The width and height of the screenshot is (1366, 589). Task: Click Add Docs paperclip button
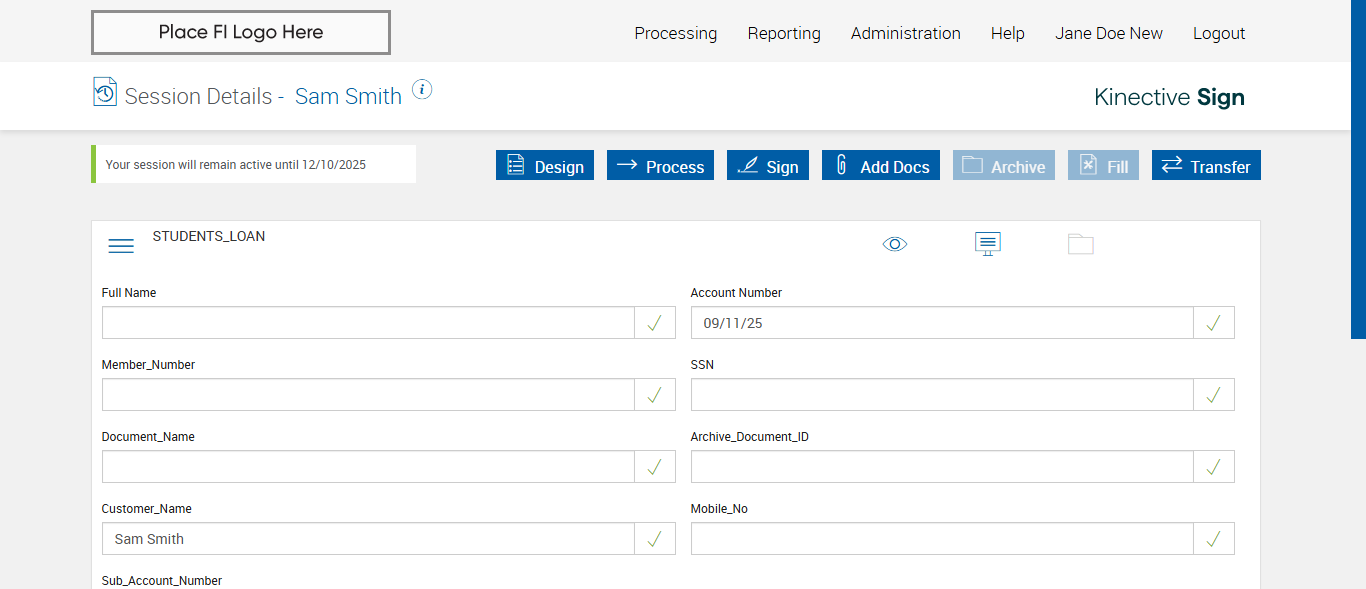pos(881,166)
